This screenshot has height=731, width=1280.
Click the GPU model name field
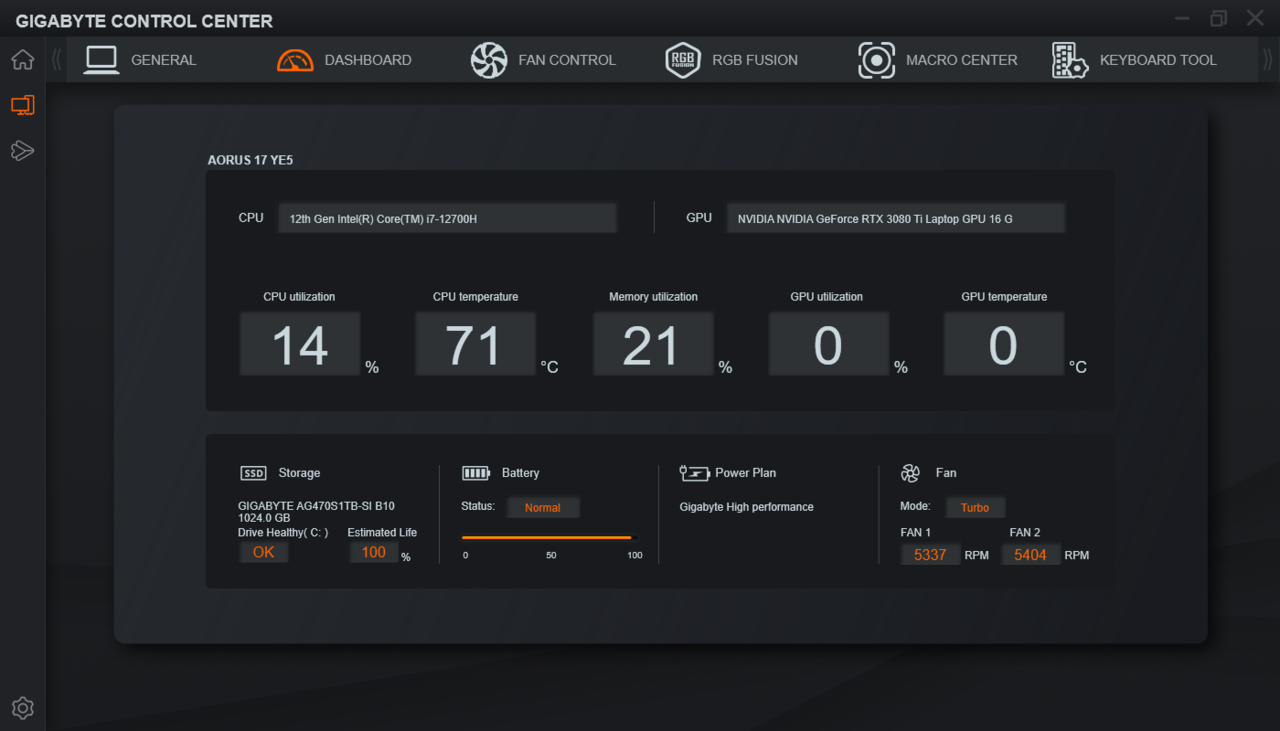895,218
